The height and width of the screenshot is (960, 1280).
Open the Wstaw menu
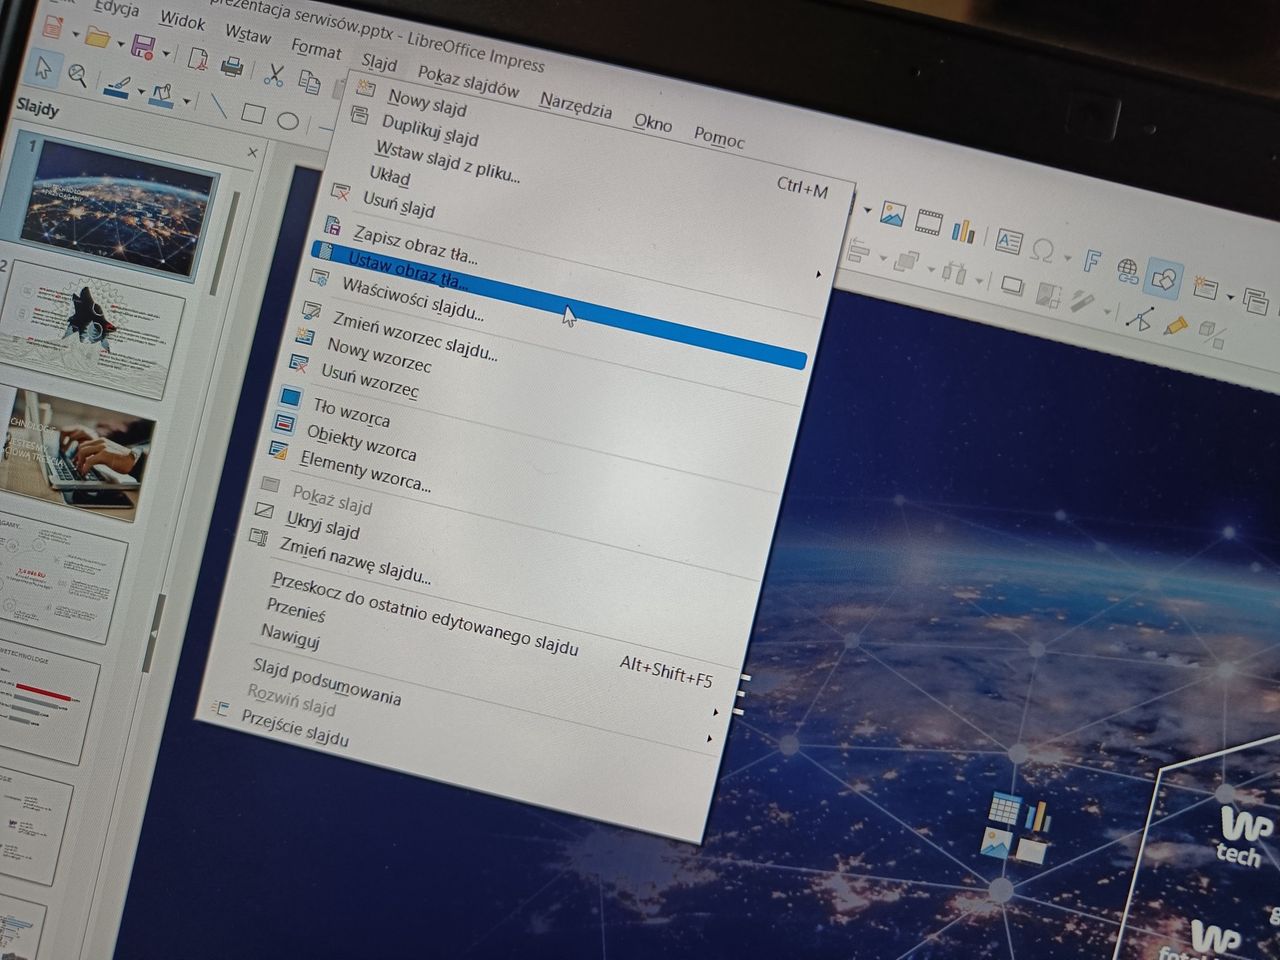tap(247, 38)
